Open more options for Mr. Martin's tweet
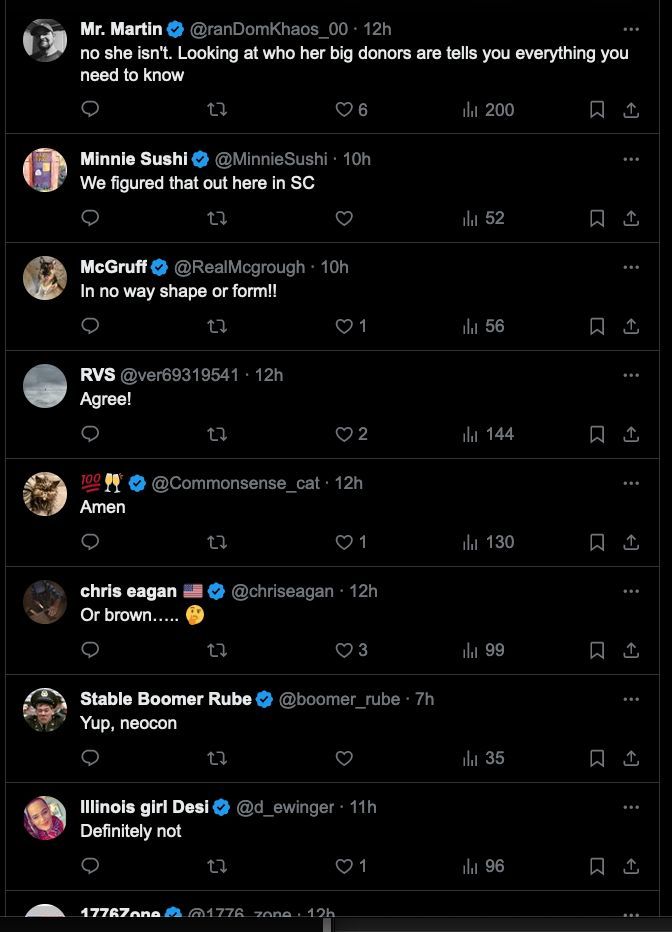This screenshot has width=672, height=932. coord(631,29)
